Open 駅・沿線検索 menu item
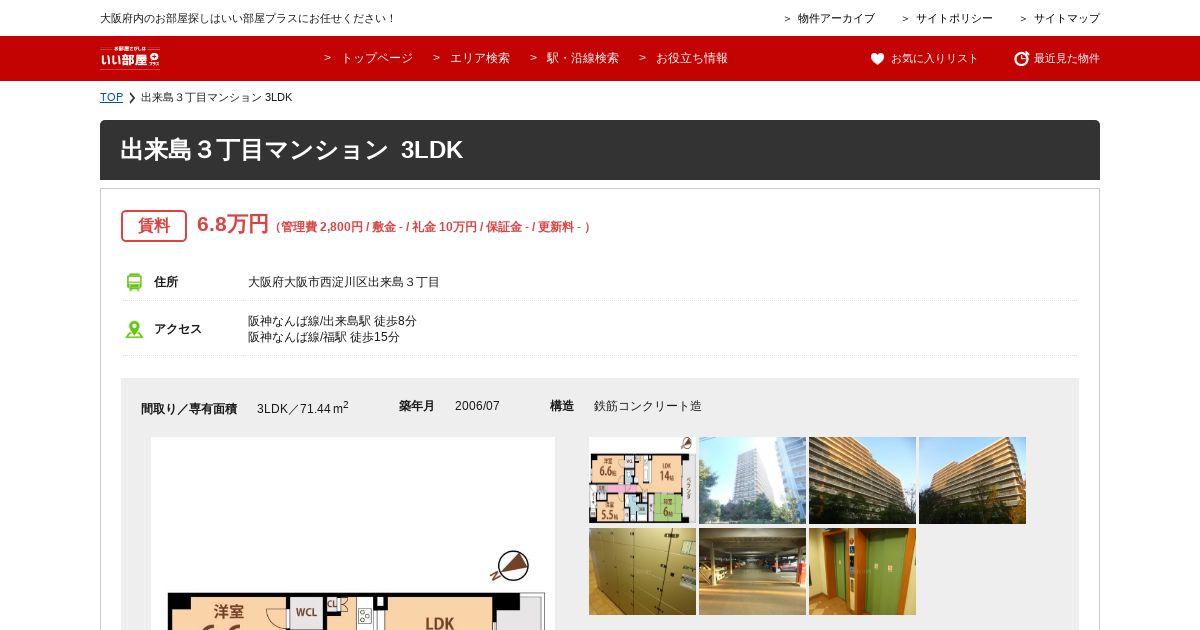Screen dimensions: 1200x630 tap(583, 58)
